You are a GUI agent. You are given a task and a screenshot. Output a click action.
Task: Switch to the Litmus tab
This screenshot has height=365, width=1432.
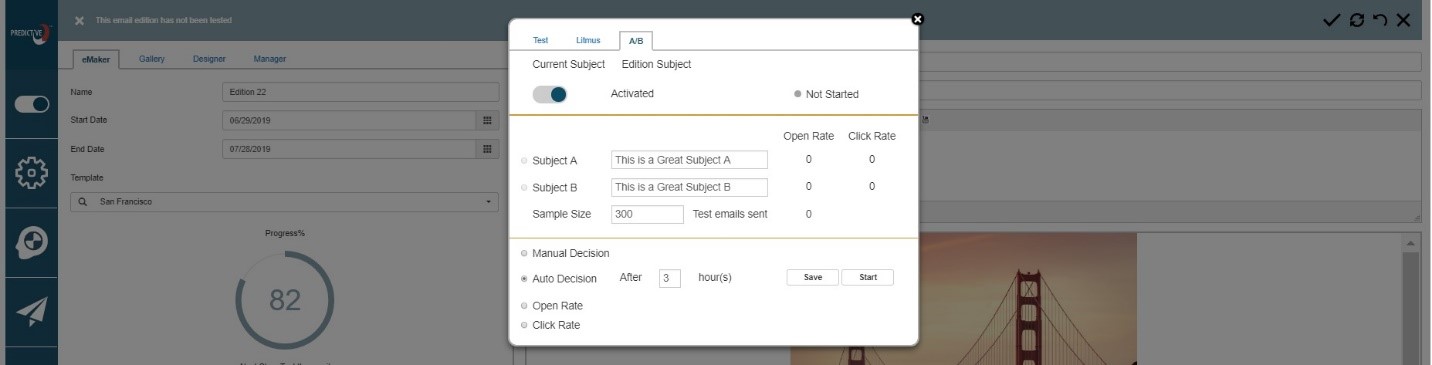click(x=588, y=40)
